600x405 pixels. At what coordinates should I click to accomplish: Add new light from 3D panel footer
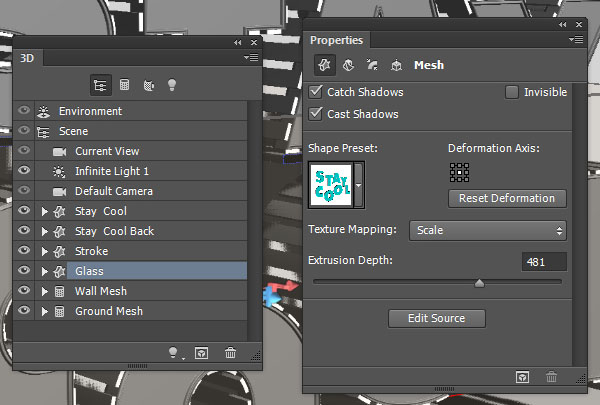coord(174,353)
